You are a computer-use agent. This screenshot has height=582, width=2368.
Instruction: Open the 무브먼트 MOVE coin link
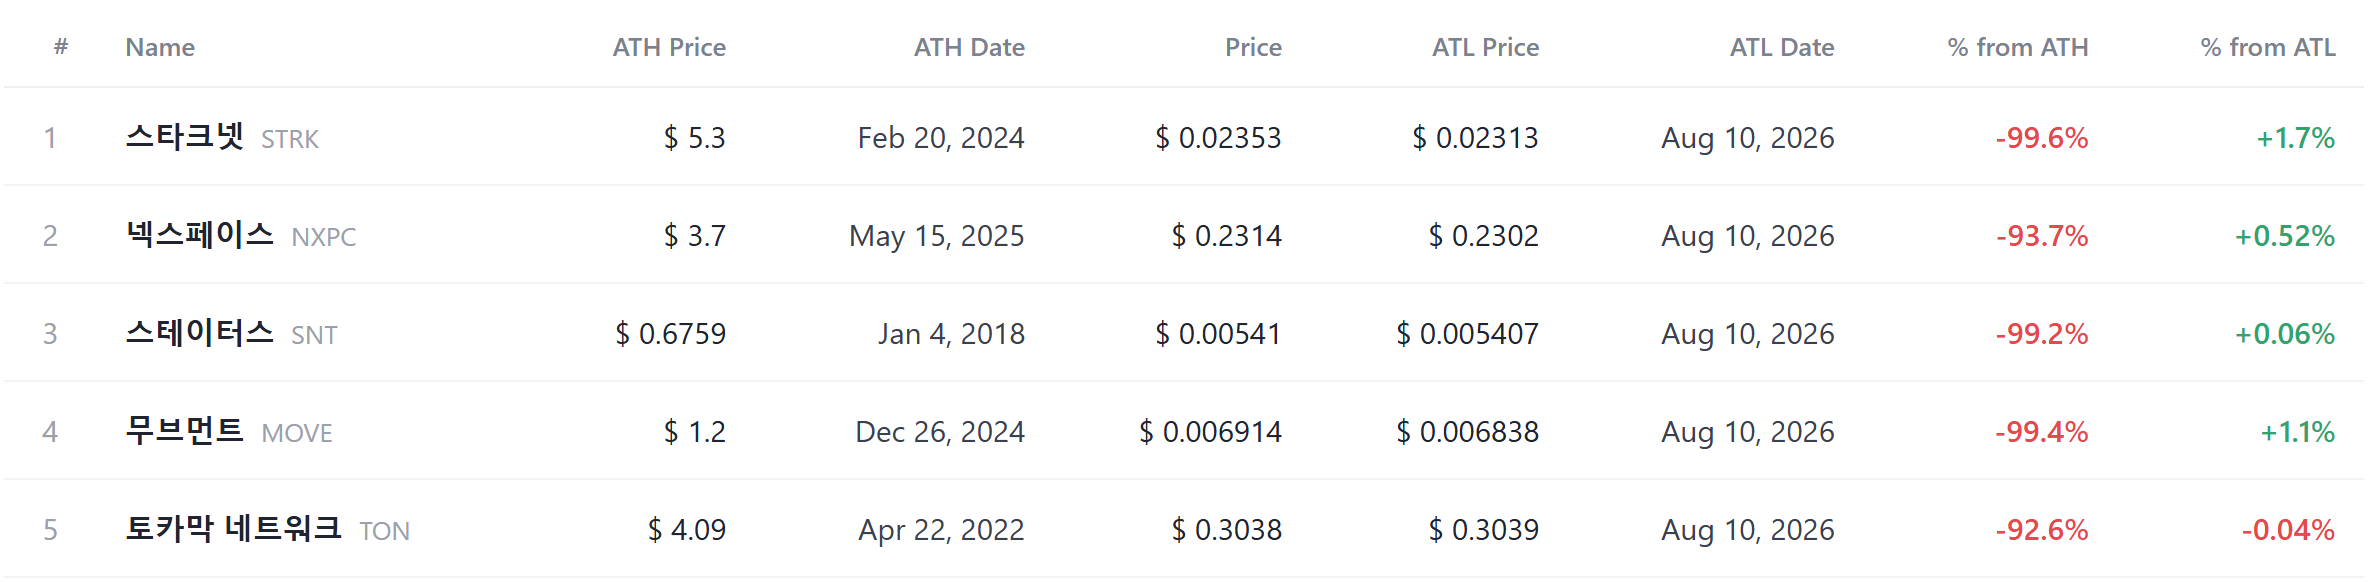229,431
